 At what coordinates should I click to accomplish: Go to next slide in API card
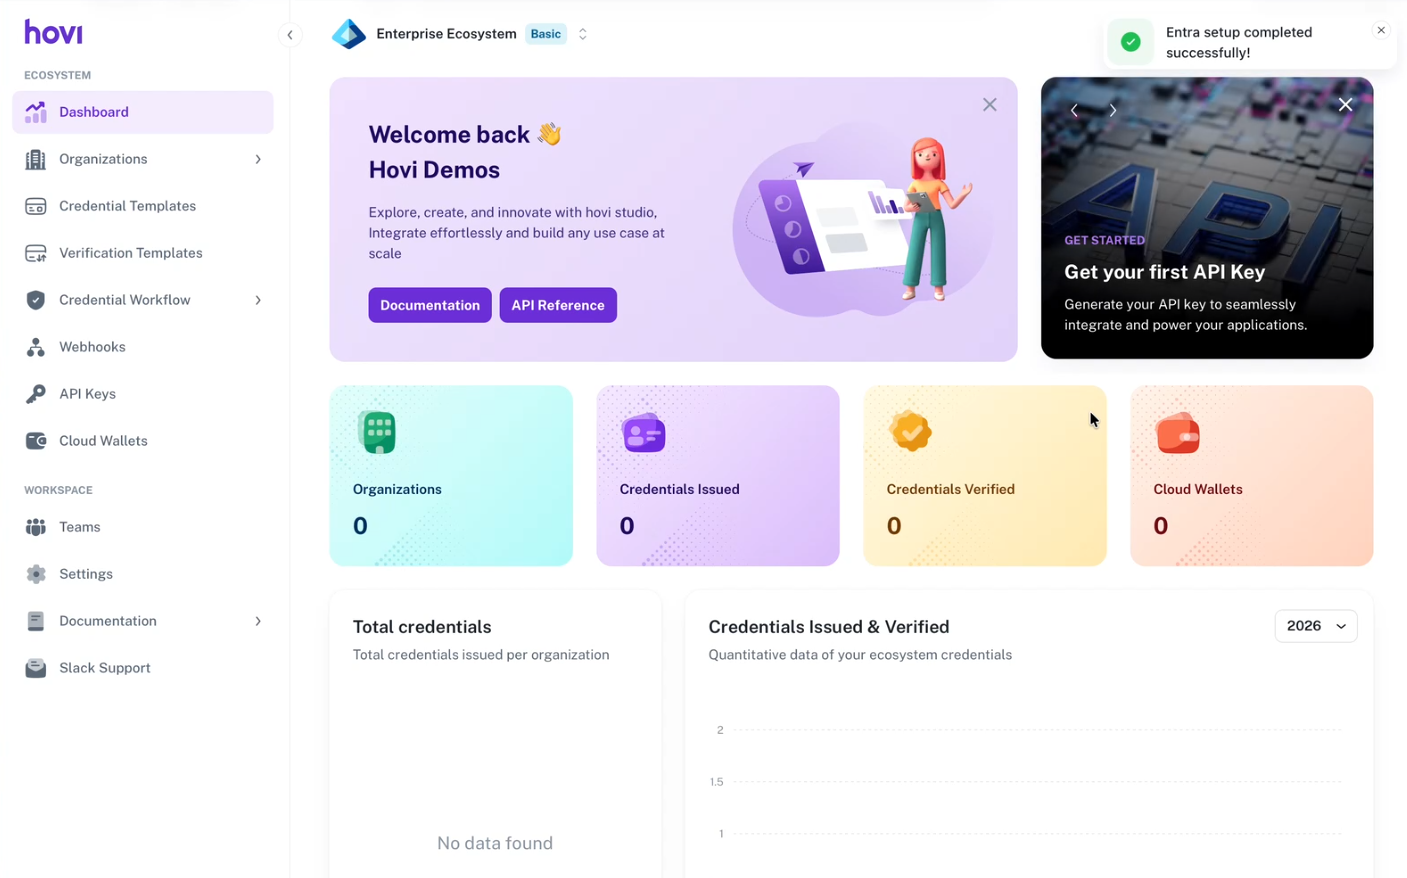tap(1112, 110)
